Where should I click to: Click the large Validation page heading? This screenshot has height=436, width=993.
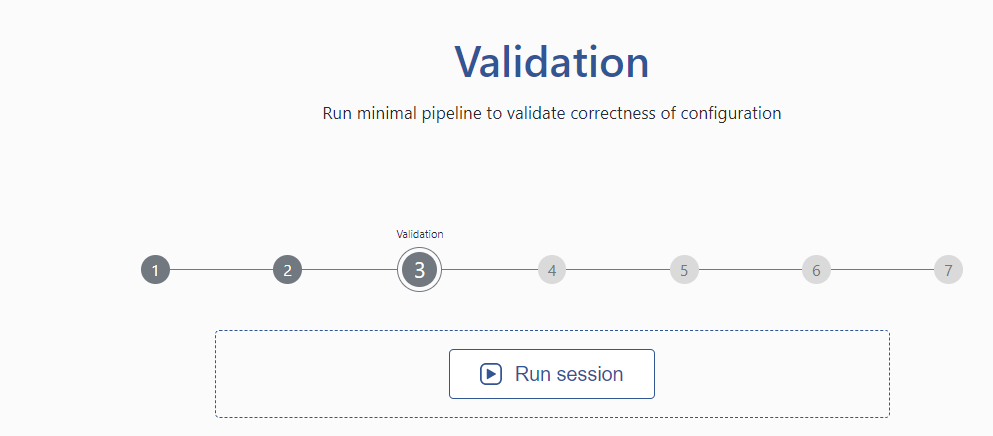click(x=552, y=61)
